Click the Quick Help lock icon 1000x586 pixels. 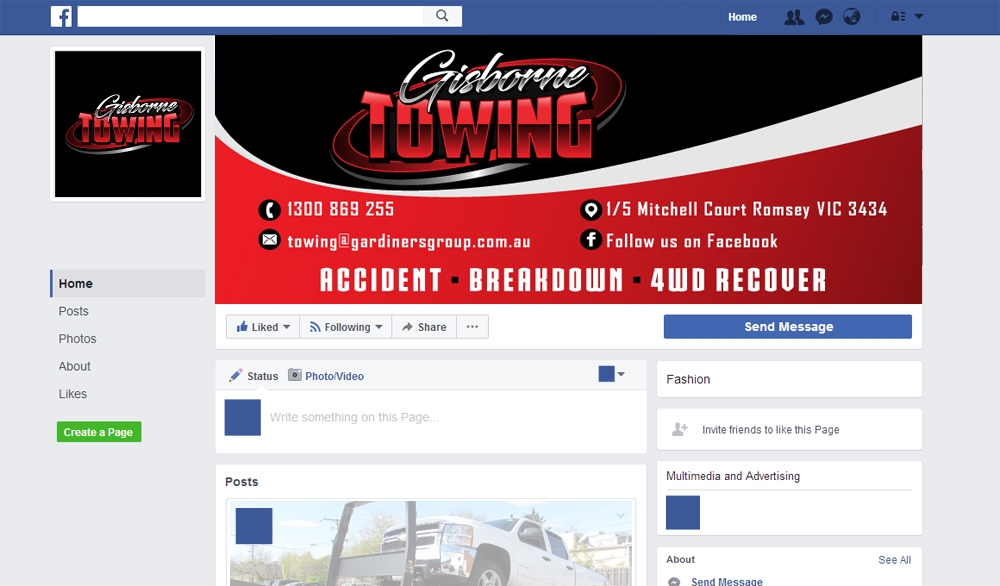897,16
